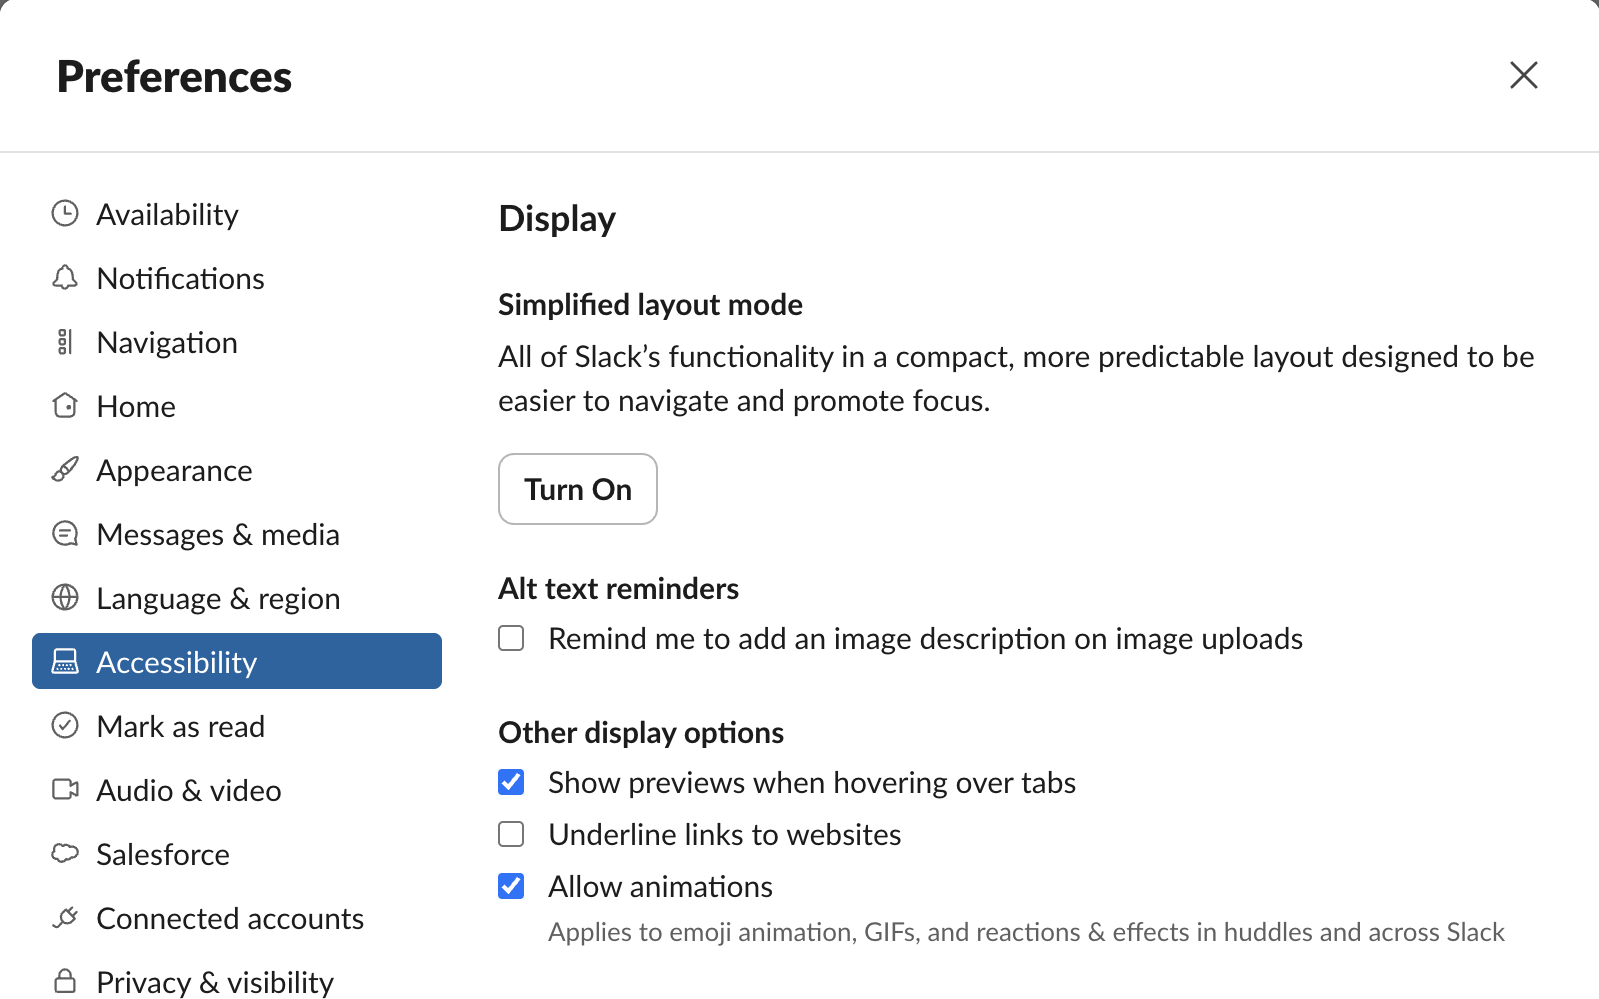Click the plug icon for Connected accounts
1599x999 pixels.
coord(65,917)
